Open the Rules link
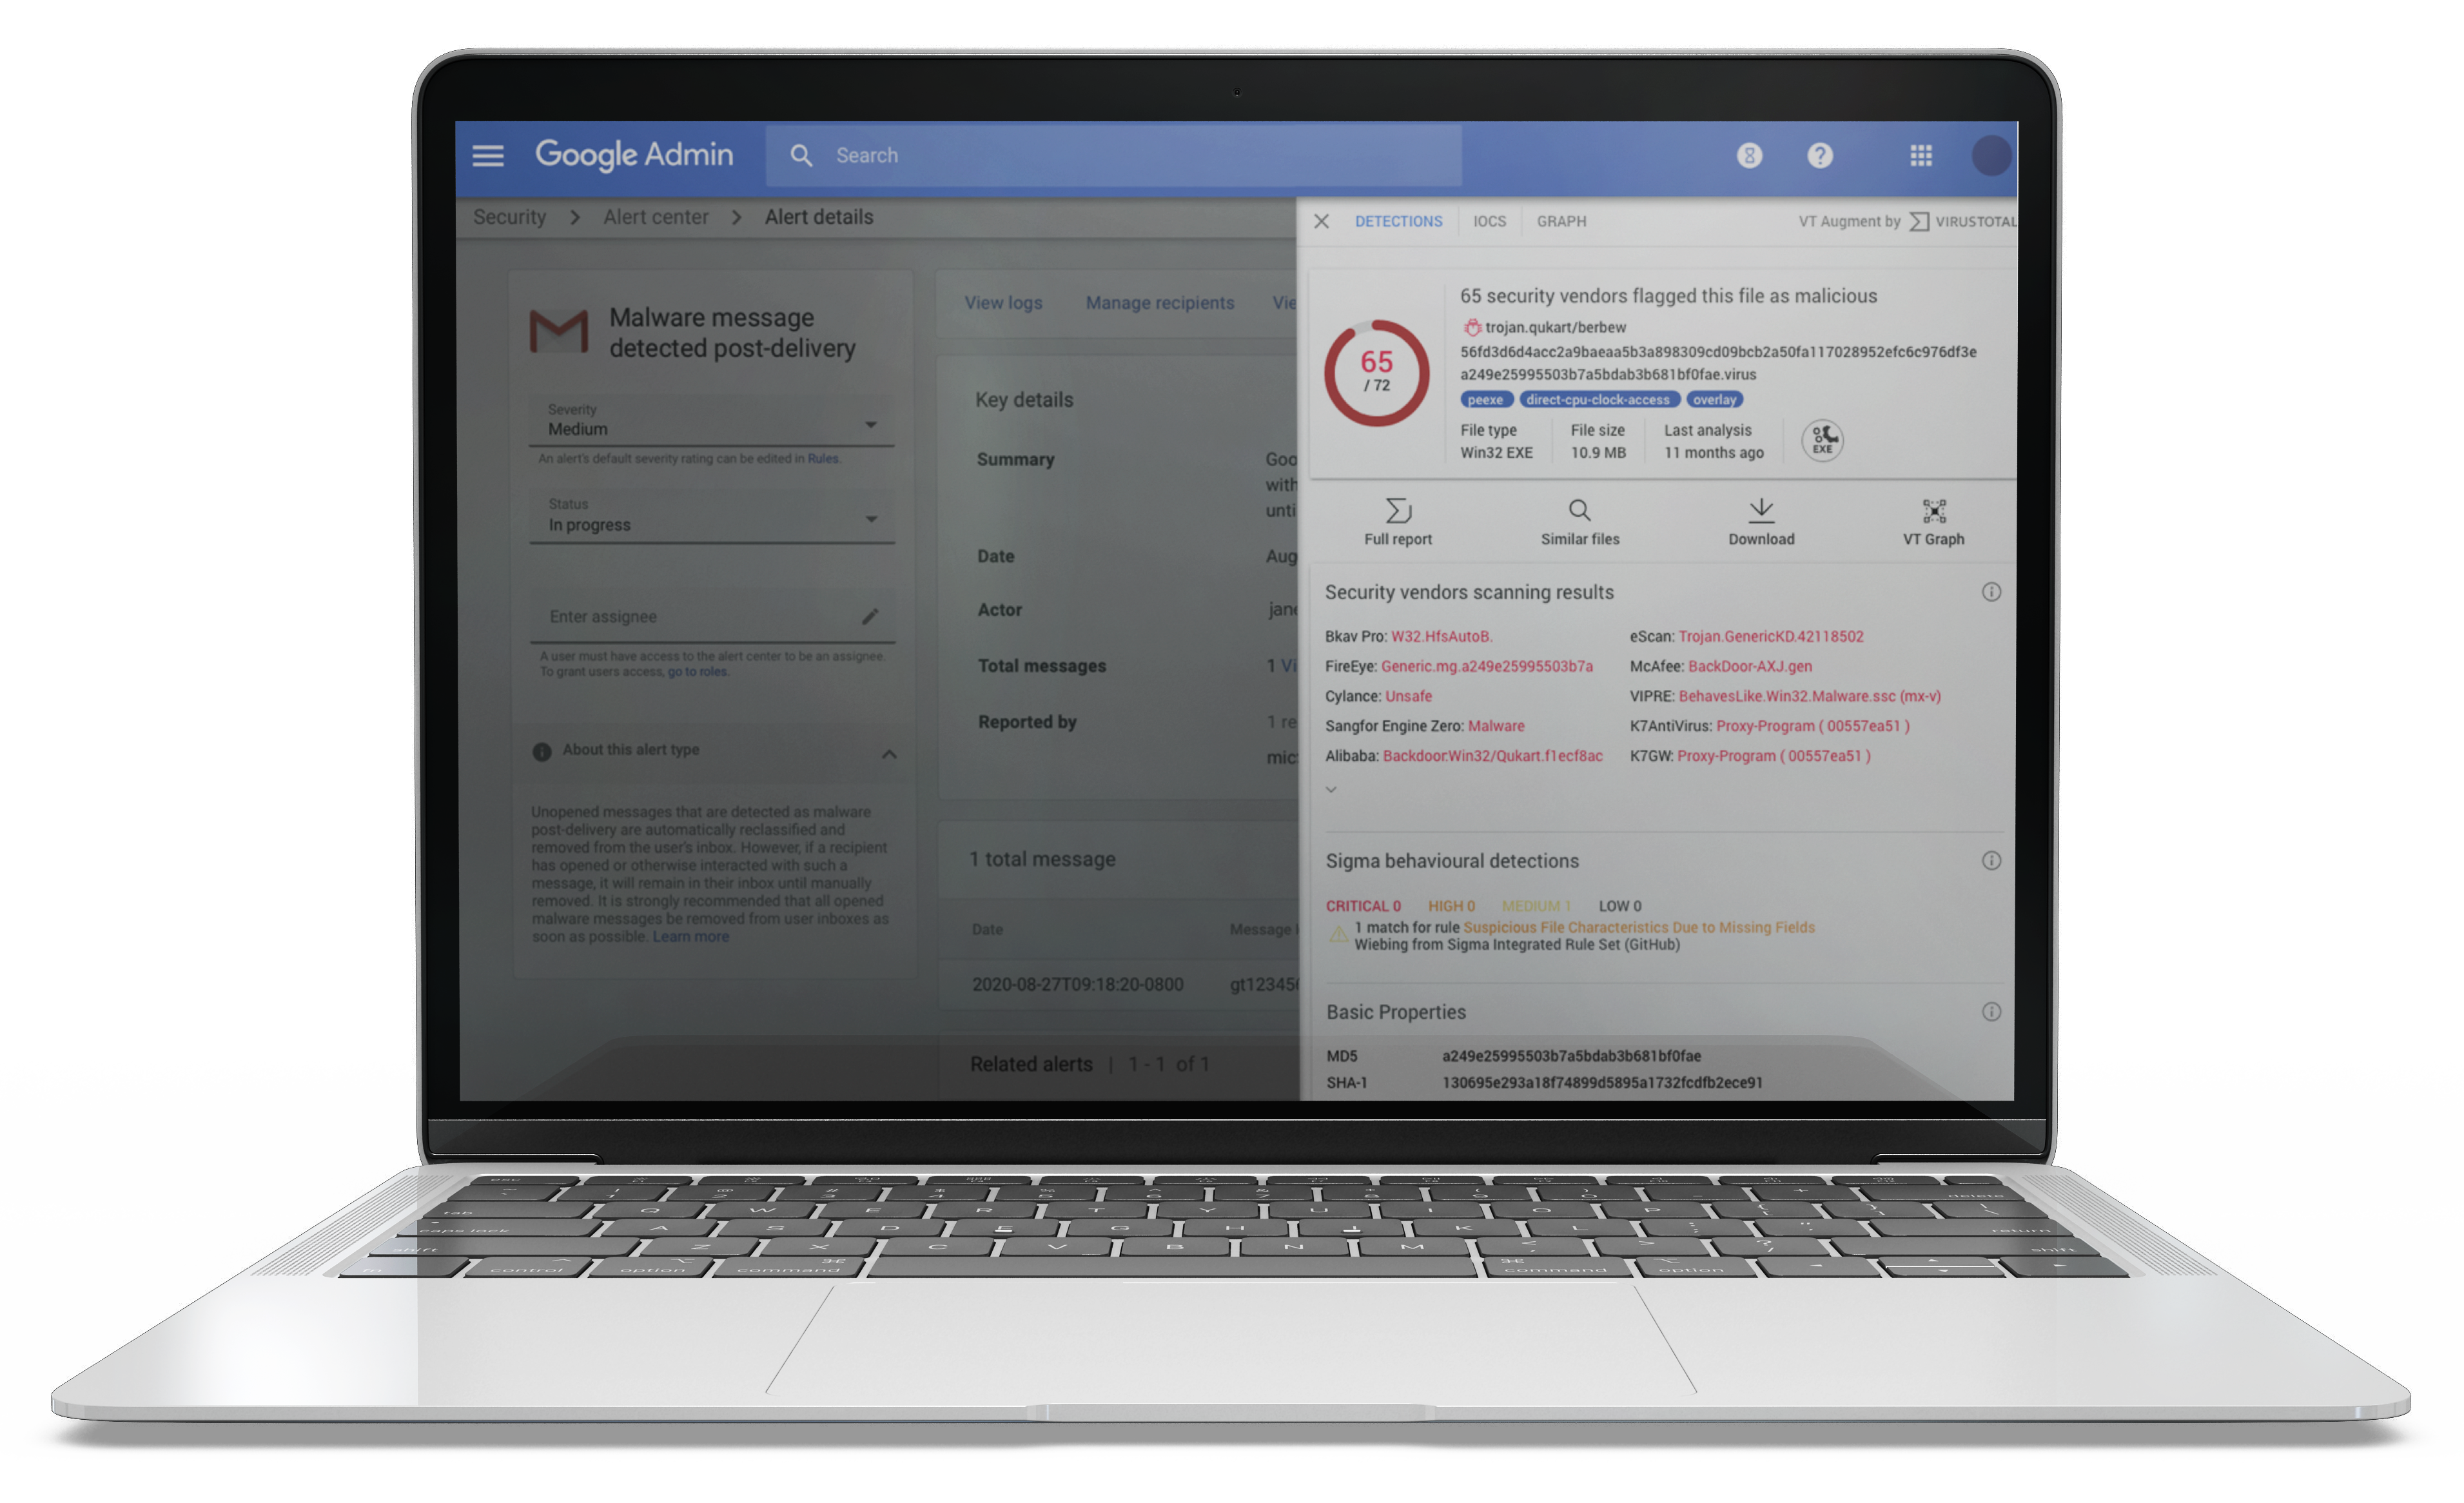 [x=823, y=459]
